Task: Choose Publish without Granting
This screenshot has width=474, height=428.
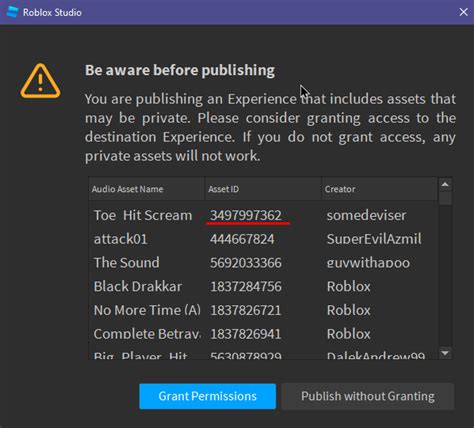Action: 368,396
